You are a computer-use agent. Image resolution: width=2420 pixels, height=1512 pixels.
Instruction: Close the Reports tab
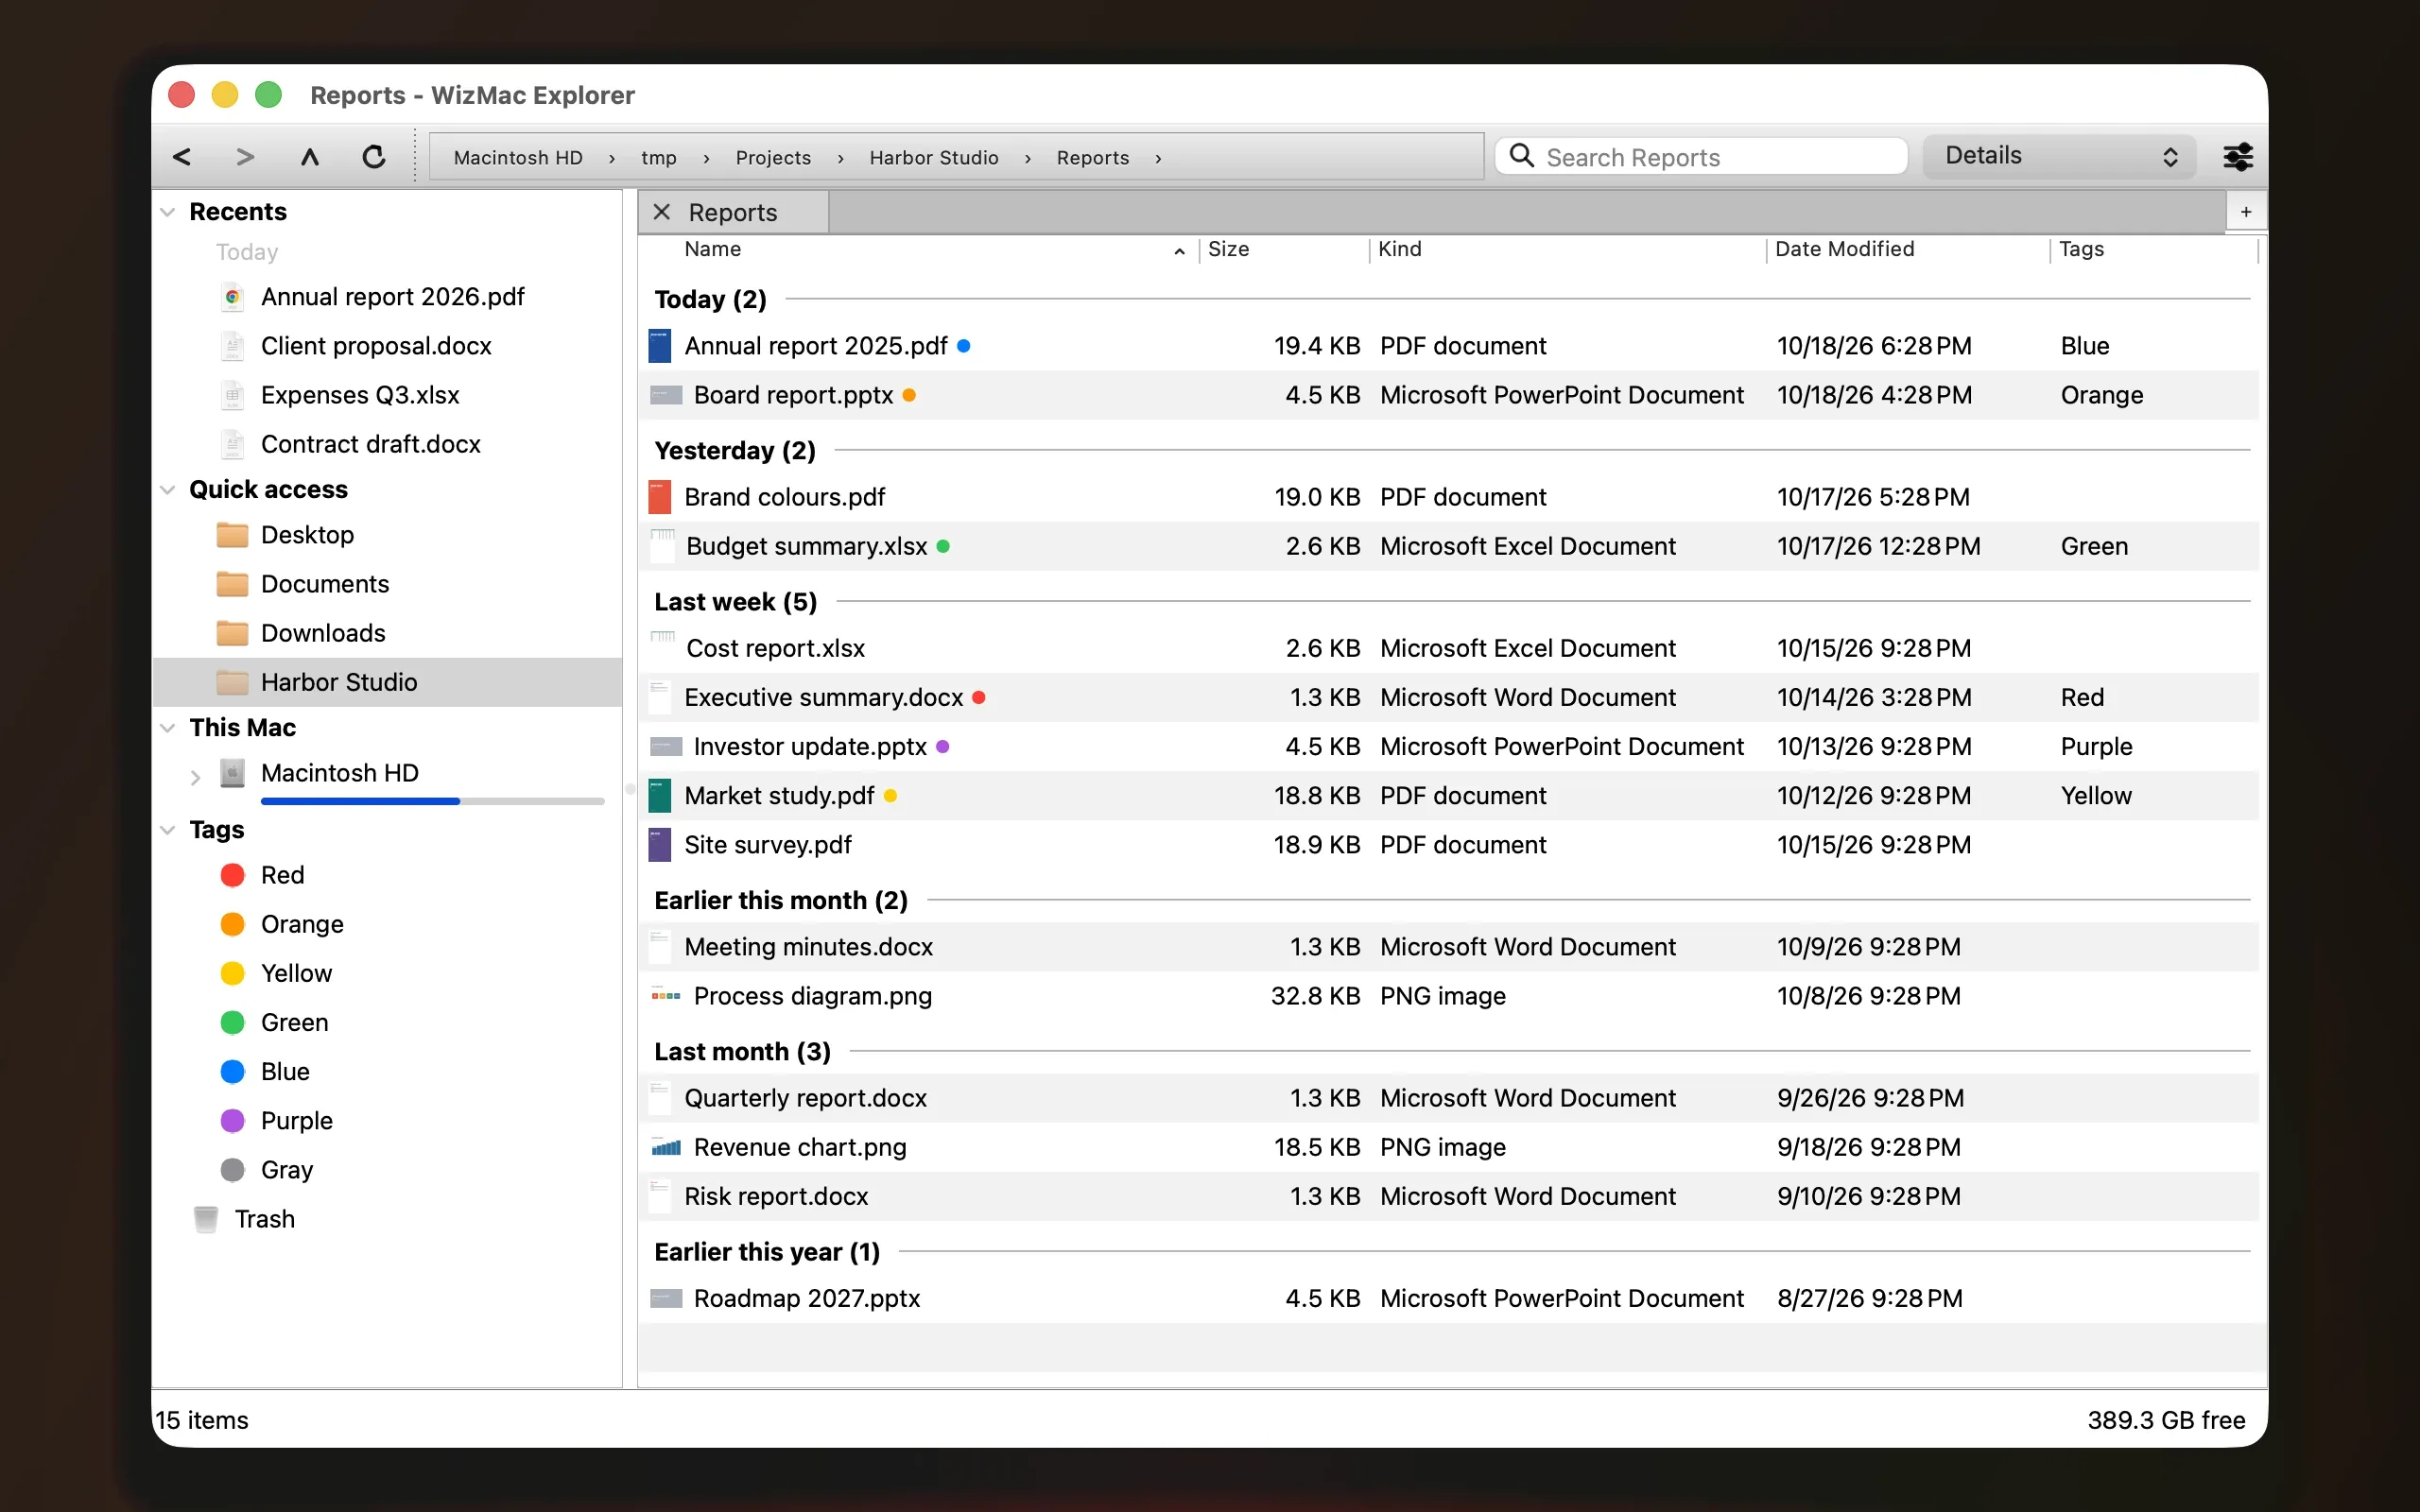coord(661,212)
